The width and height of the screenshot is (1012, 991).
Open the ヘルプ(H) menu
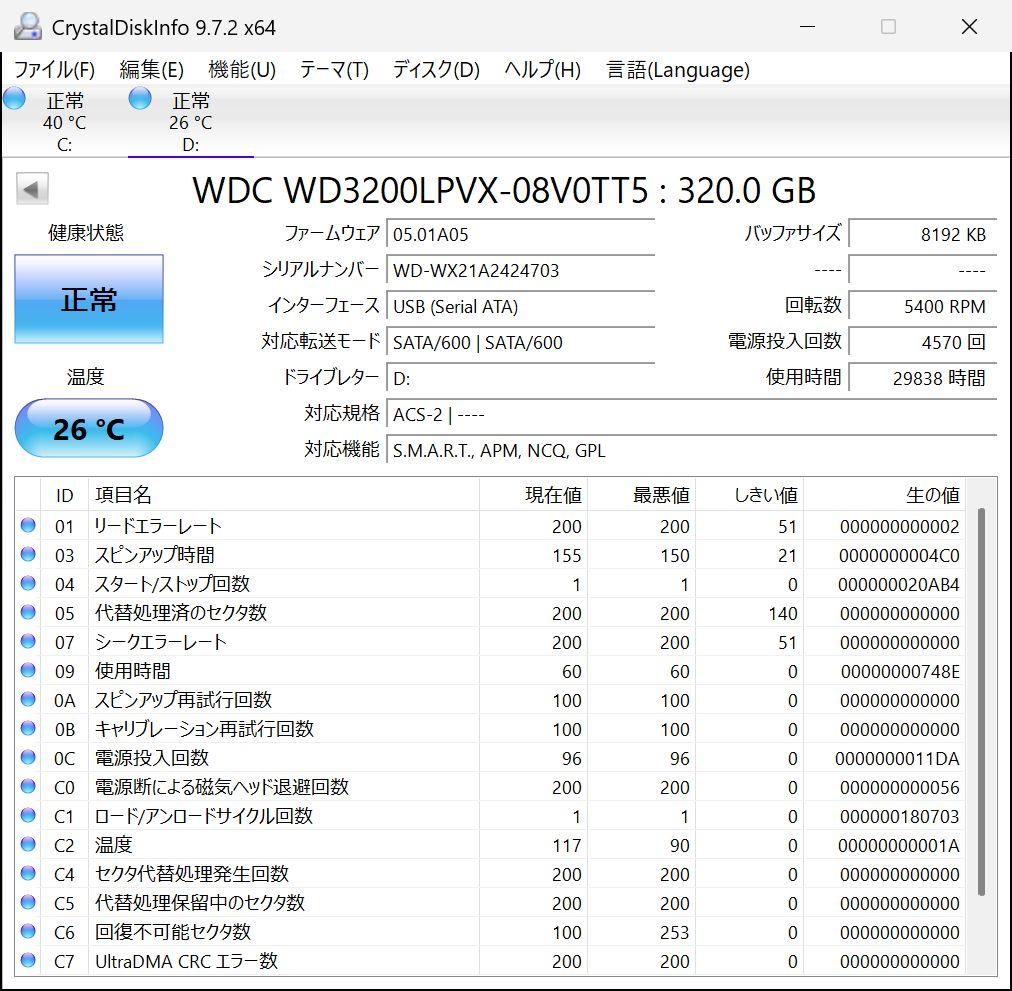(x=542, y=70)
